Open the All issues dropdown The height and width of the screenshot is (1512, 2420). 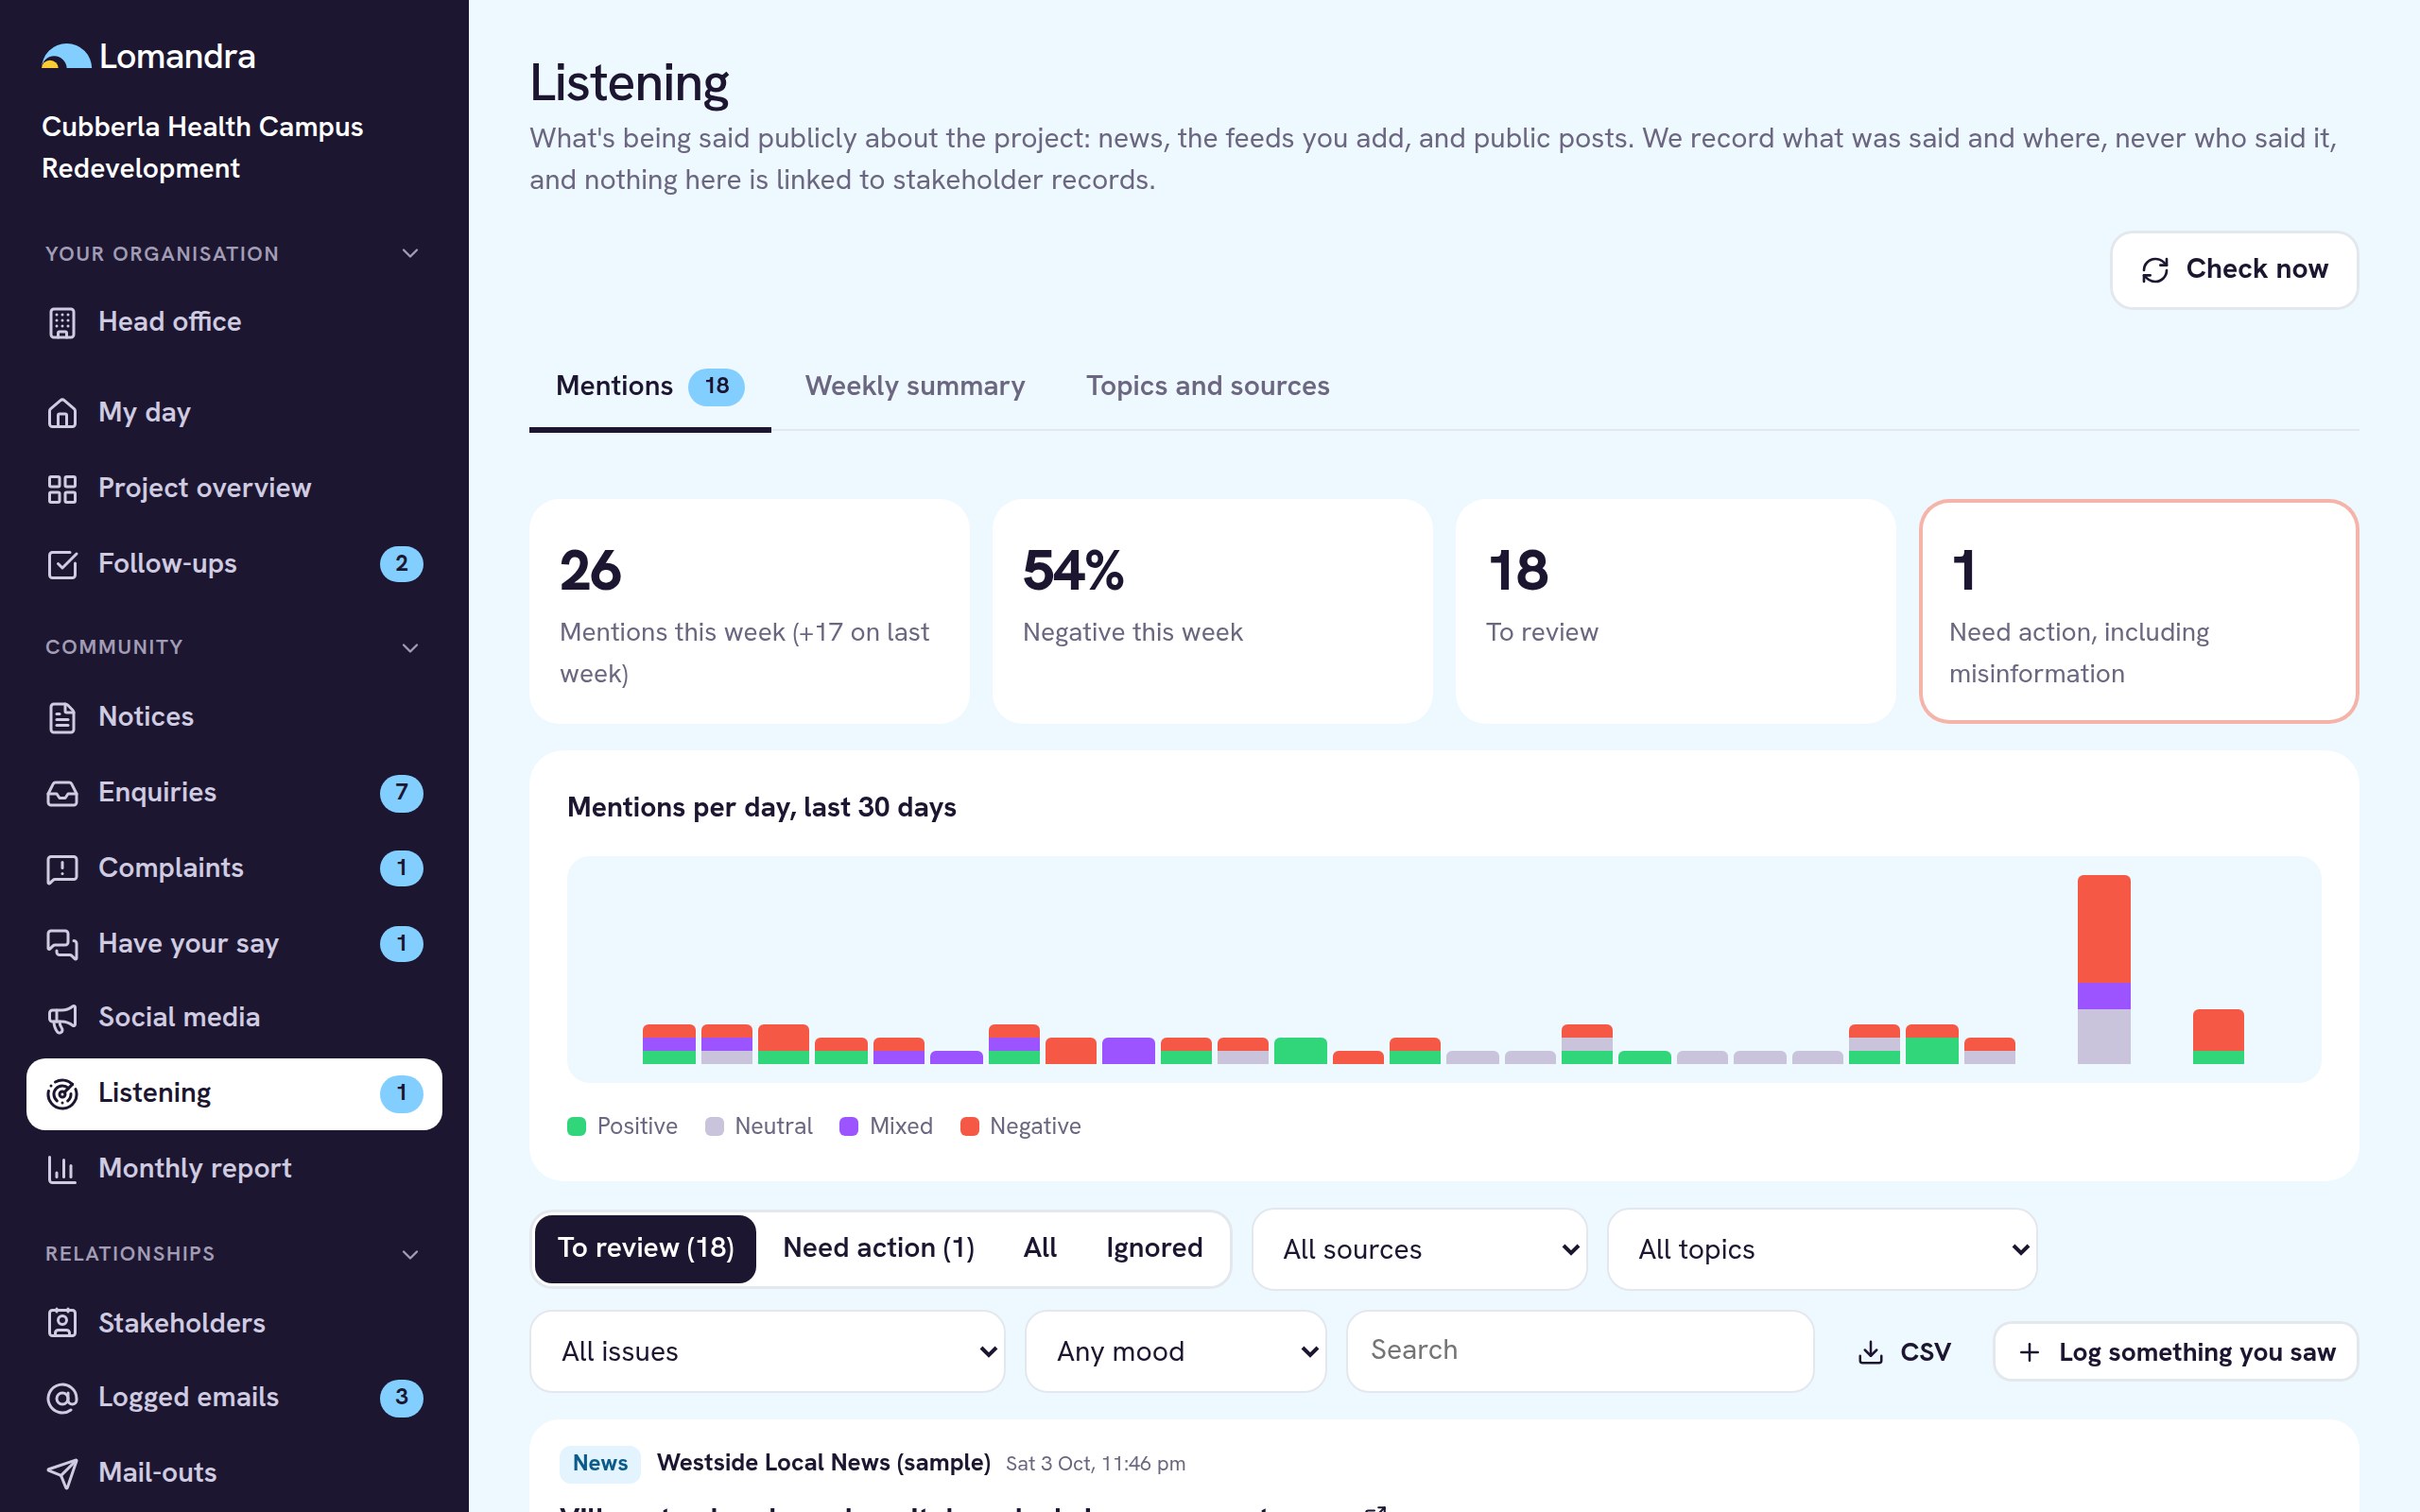pos(767,1352)
